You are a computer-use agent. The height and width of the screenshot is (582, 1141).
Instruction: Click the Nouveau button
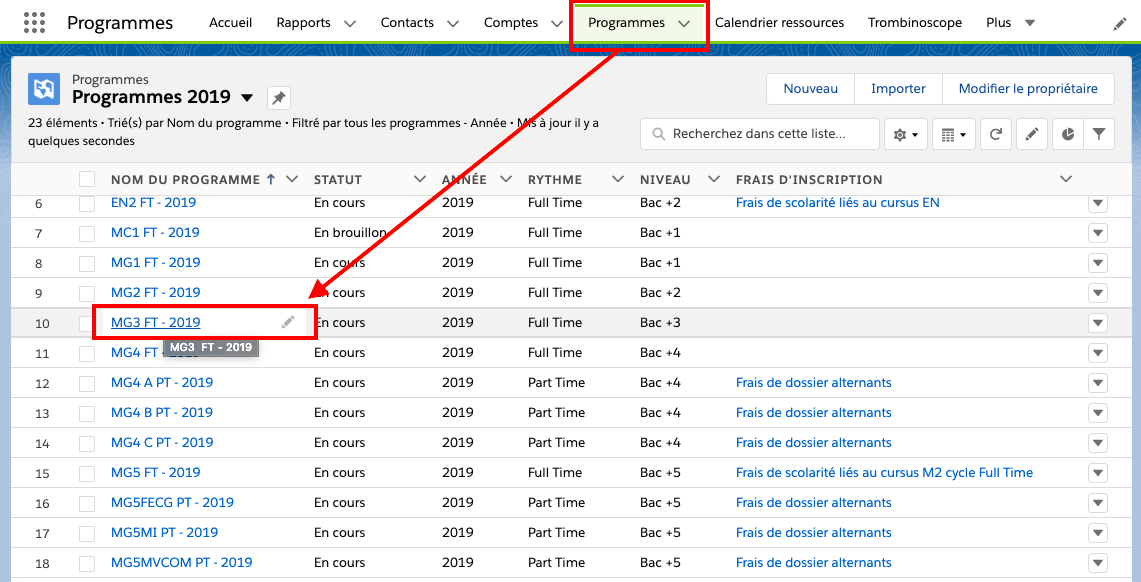tap(810, 89)
